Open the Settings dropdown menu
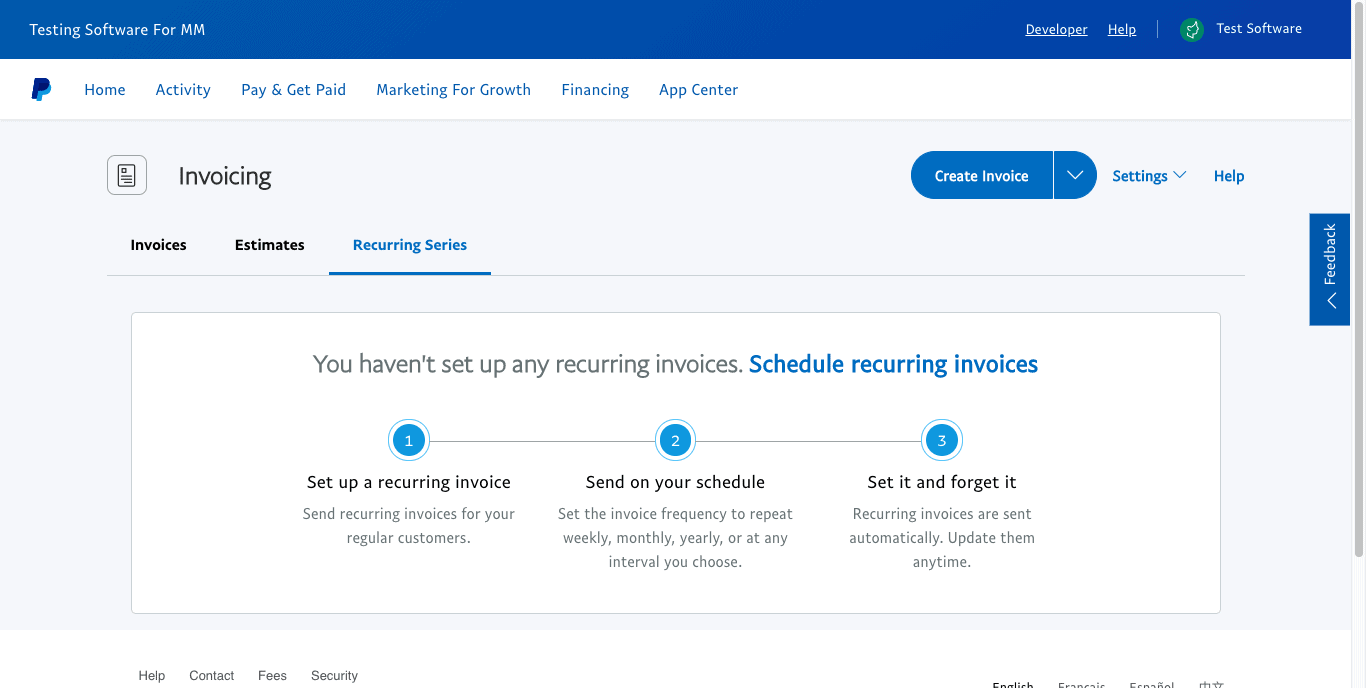This screenshot has height=688, width=1366. click(x=1149, y=175)
